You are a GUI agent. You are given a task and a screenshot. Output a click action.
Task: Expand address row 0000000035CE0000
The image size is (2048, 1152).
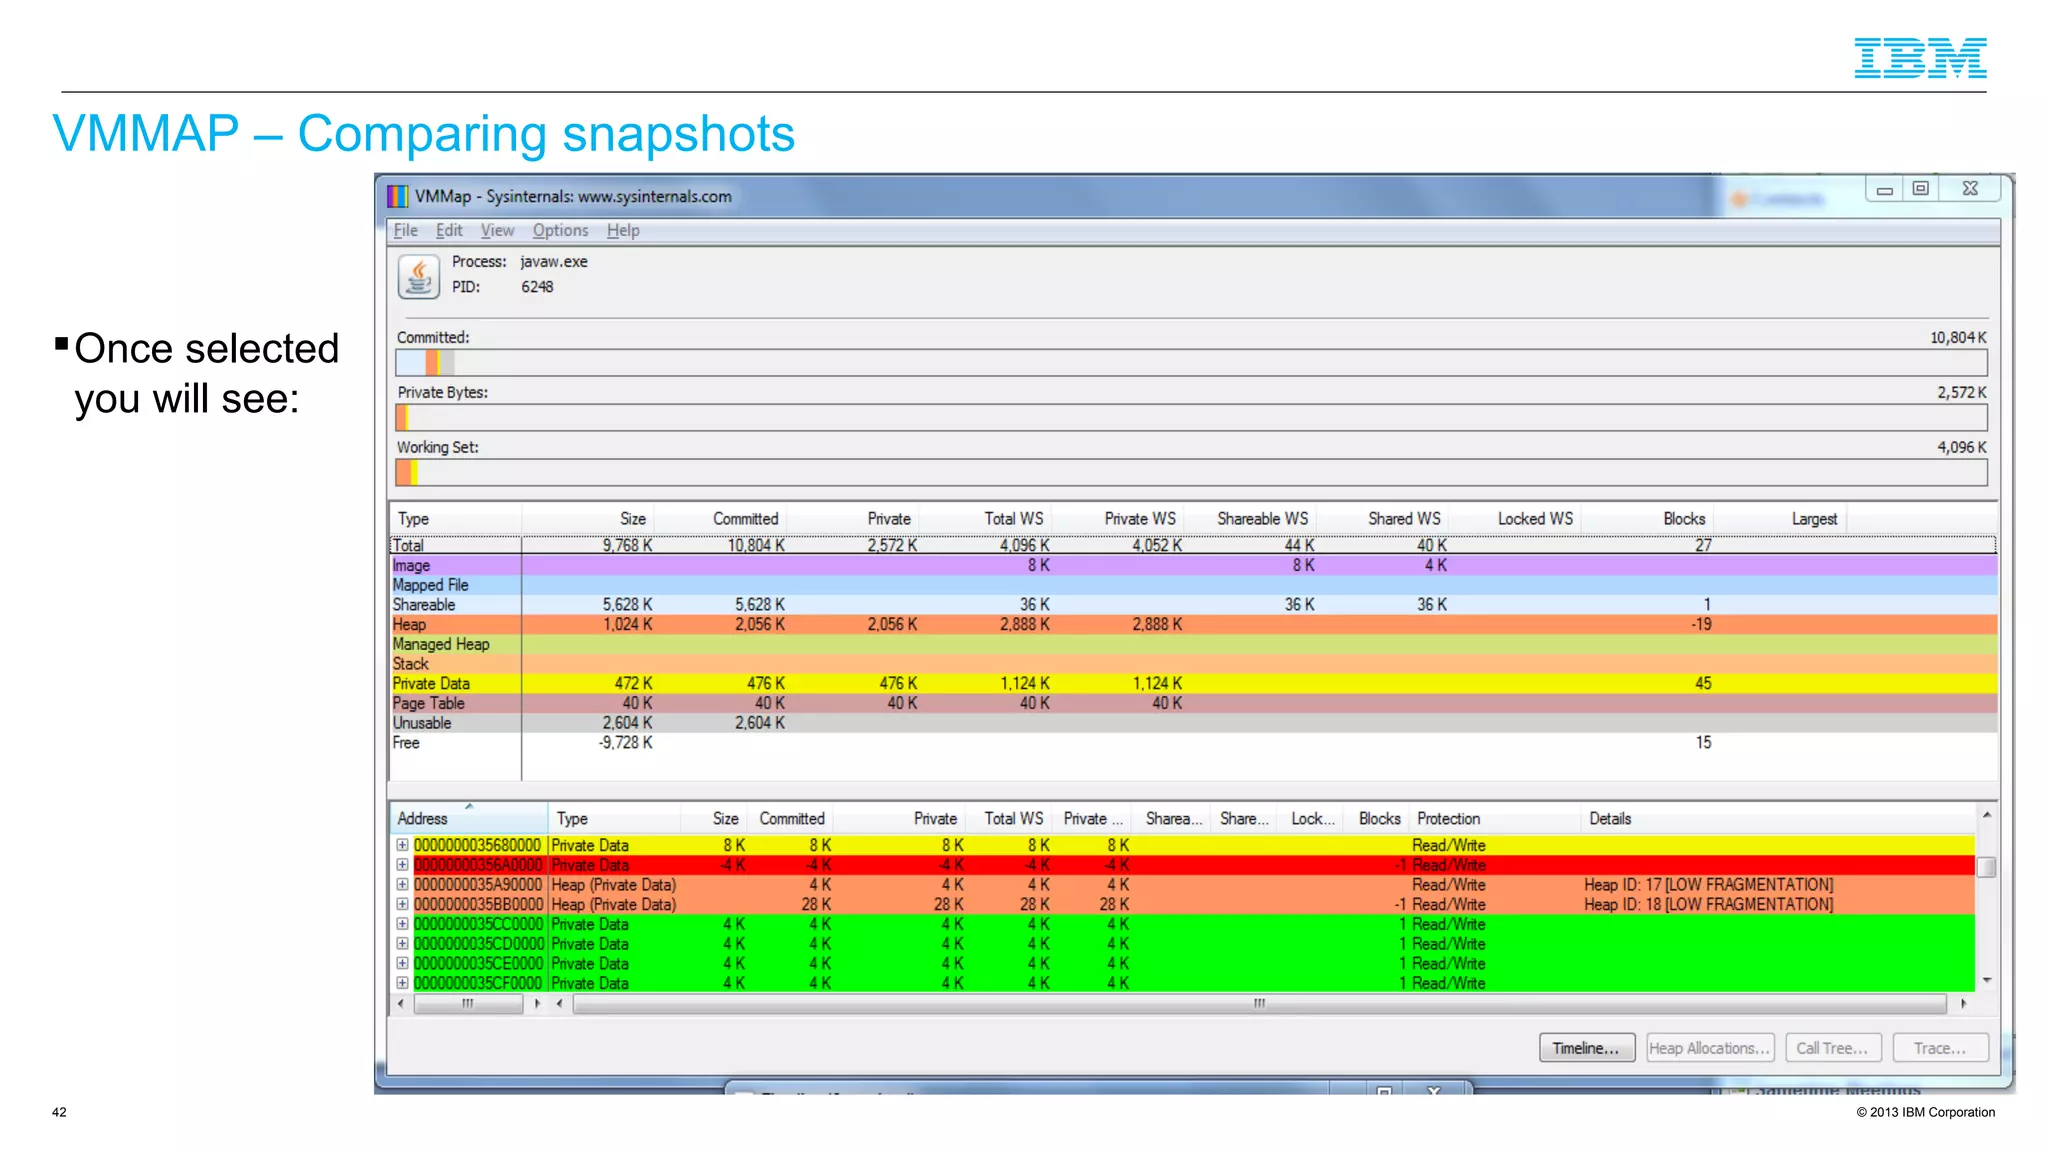pyautogui.click(x=402, y=963)
